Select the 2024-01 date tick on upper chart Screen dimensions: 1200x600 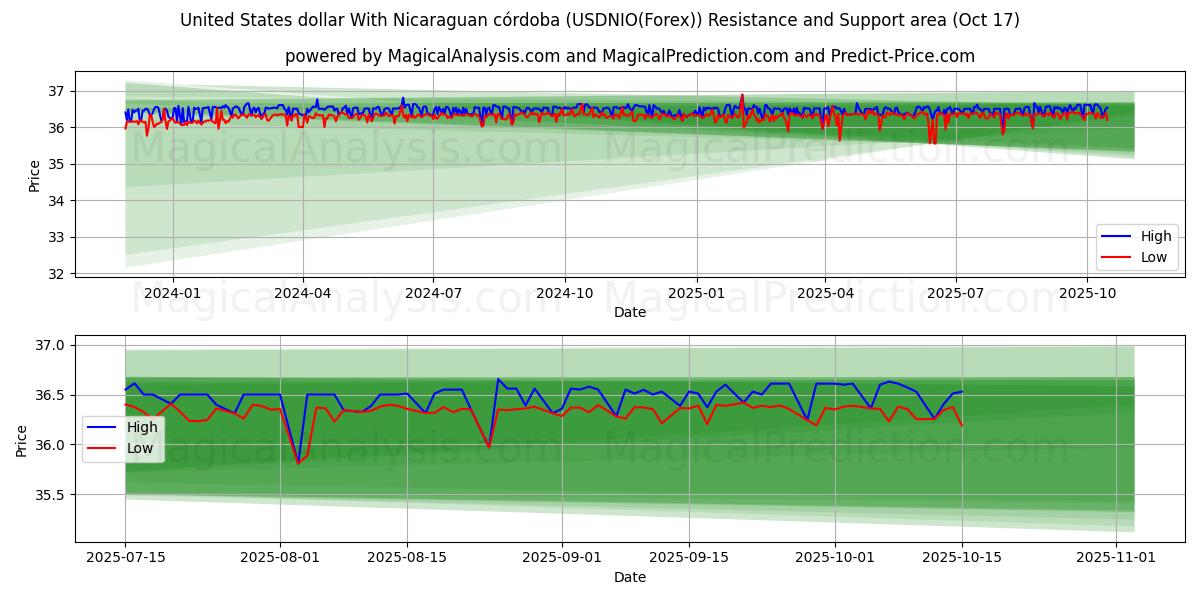click(173, 293)
